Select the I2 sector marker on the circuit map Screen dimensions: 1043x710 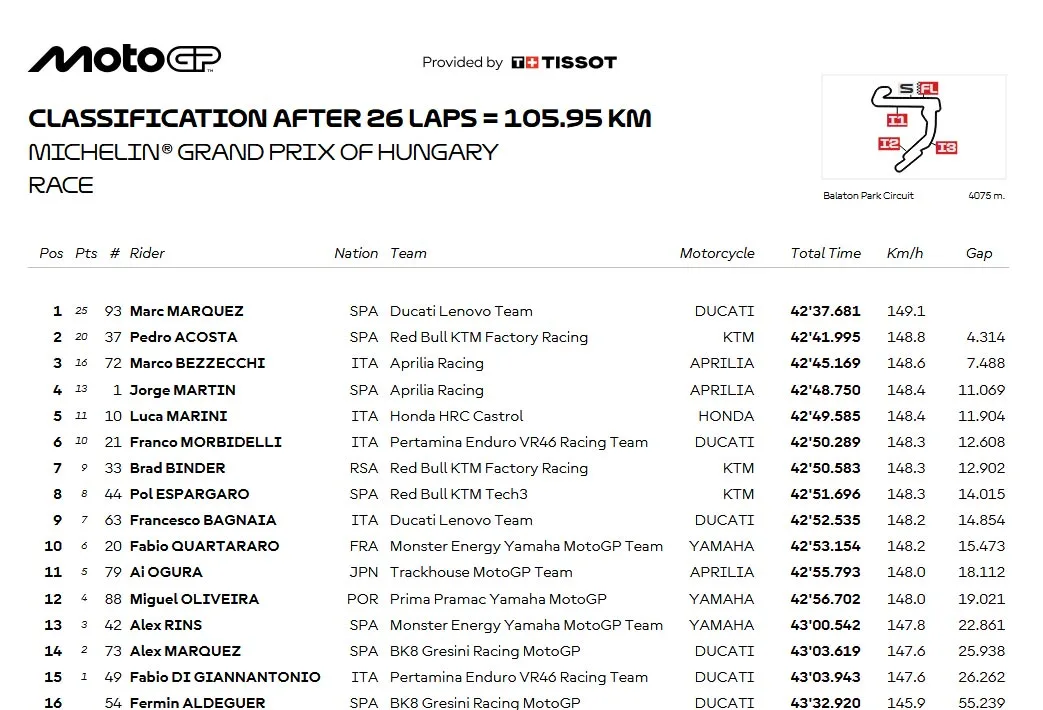(x=889, y=144)
